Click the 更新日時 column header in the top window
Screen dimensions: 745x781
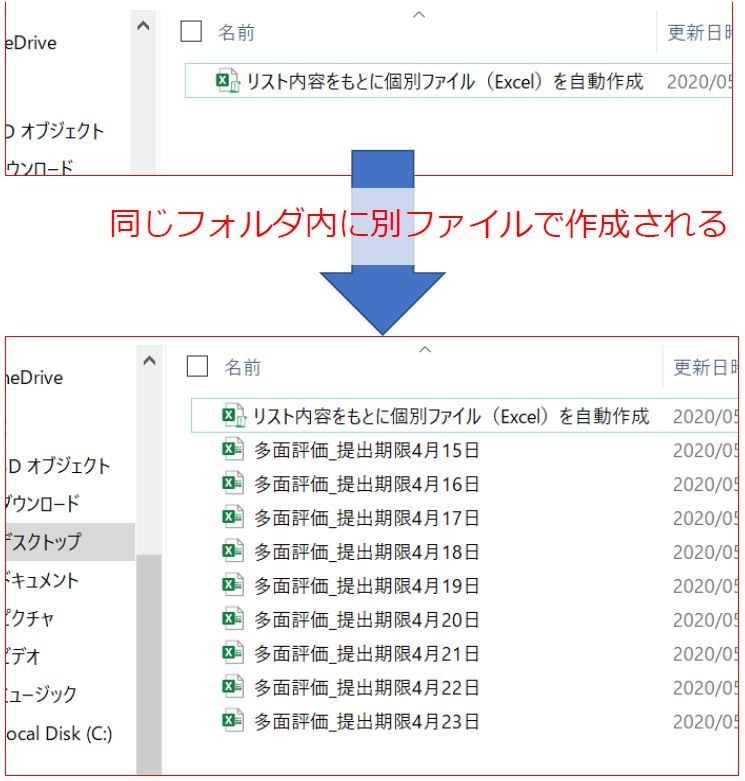point(700,33)
